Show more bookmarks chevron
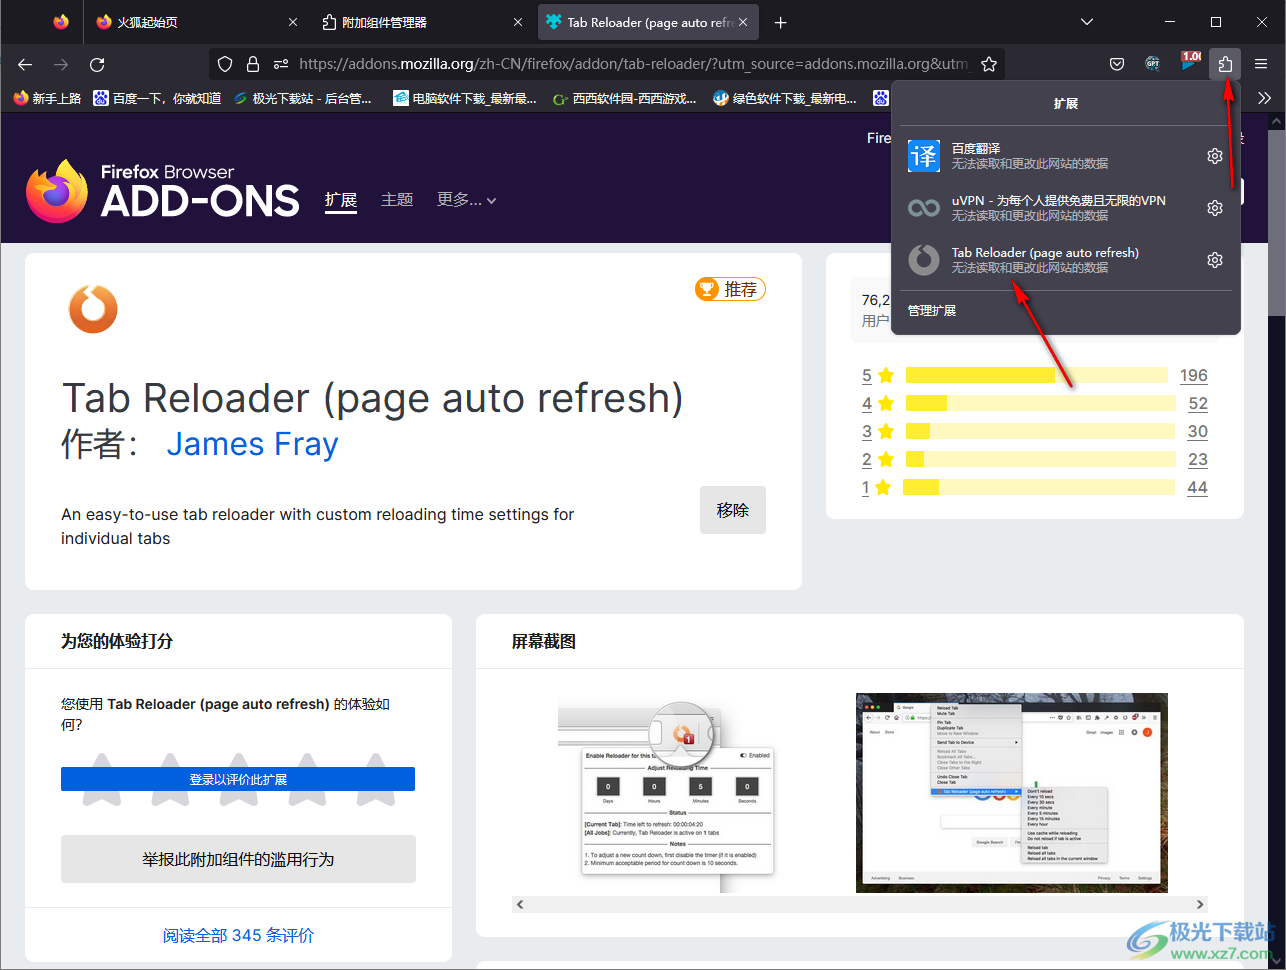 [1265, 98]
